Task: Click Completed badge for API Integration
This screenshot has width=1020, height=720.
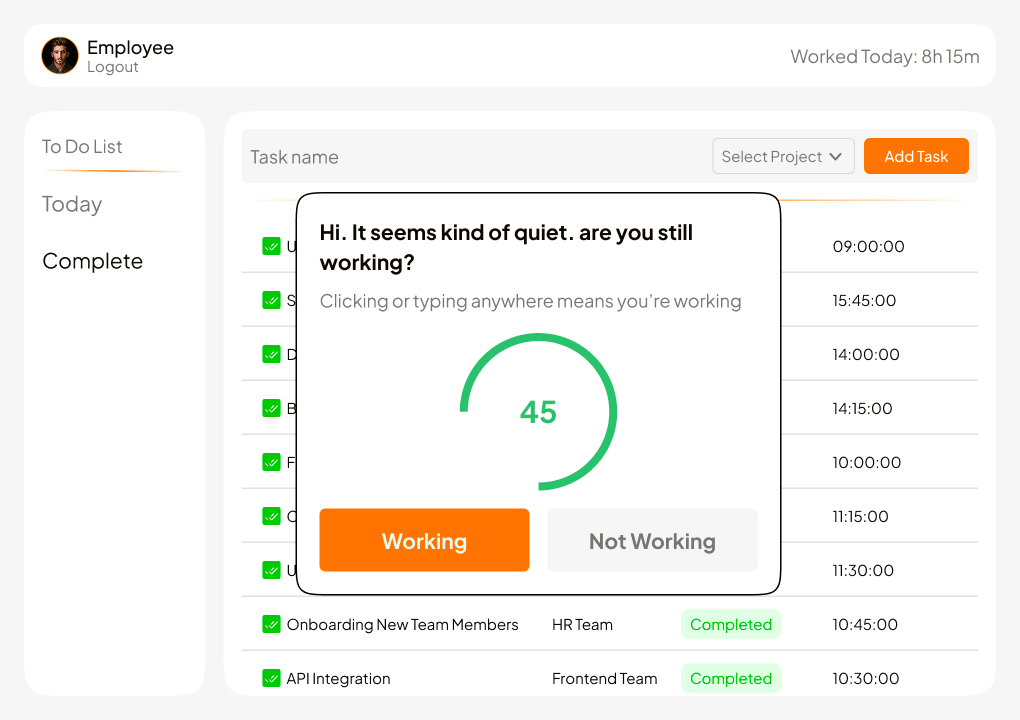Action: (731, 678)
